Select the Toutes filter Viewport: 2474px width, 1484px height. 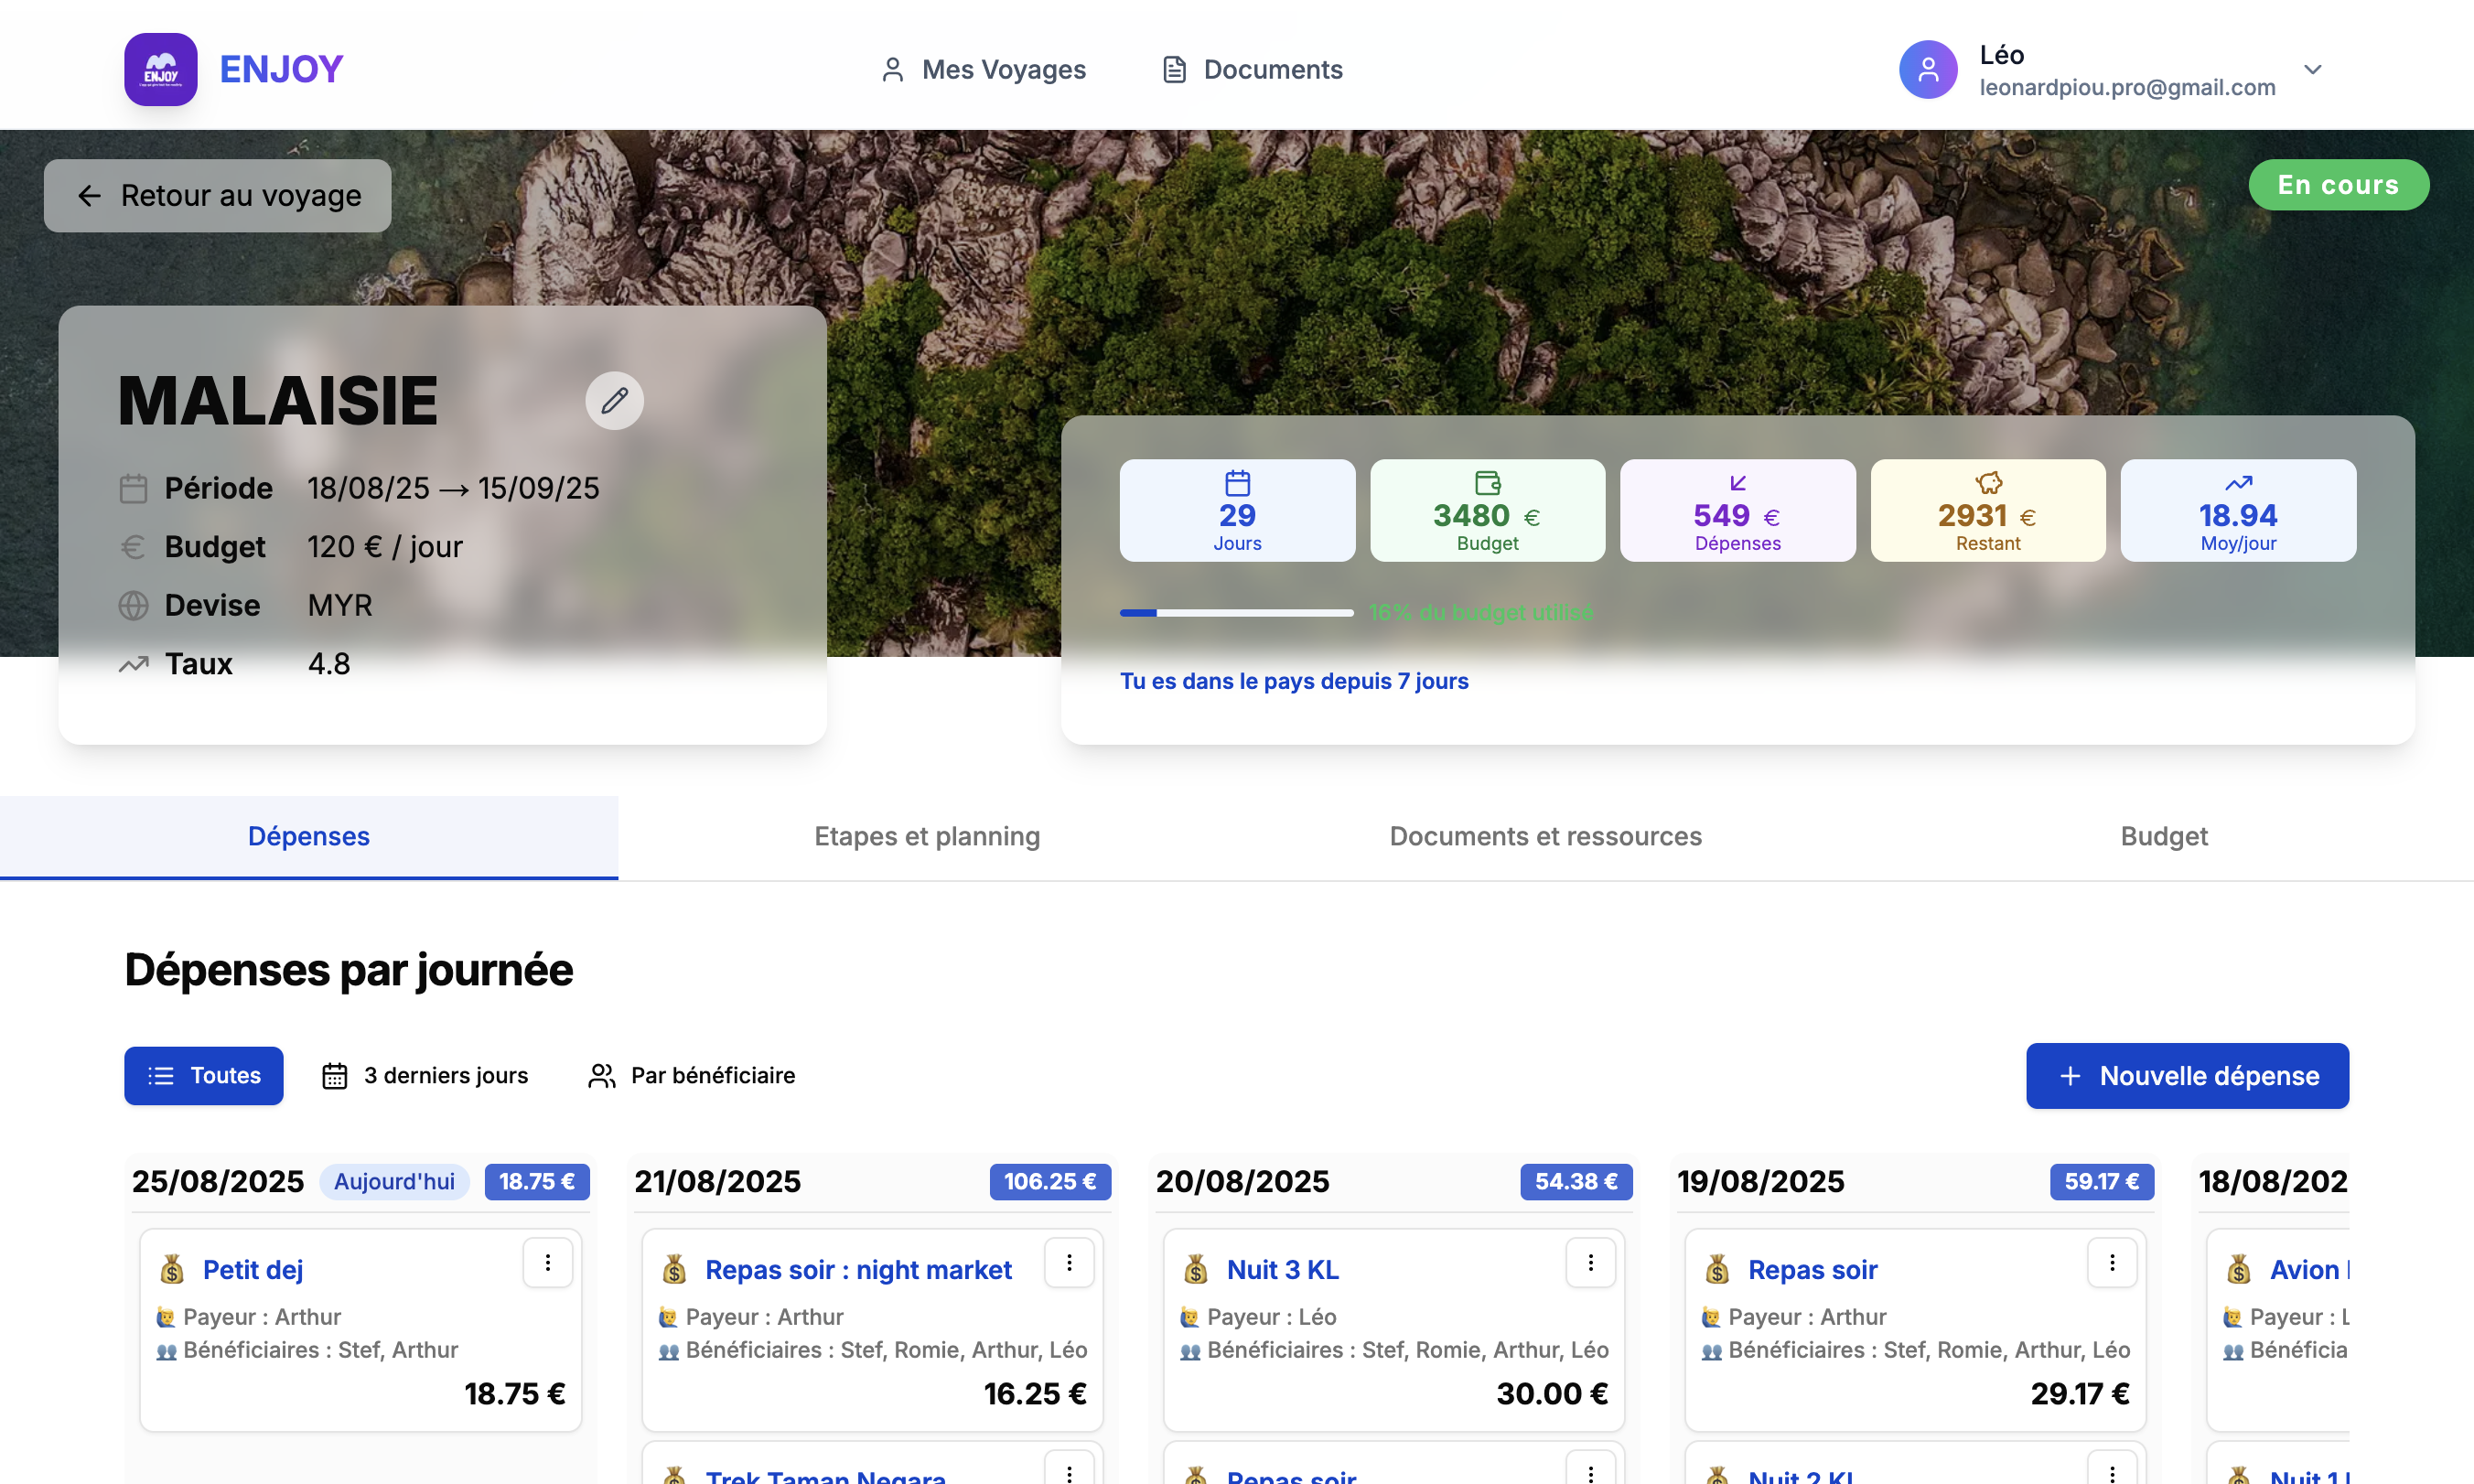pos(204,1075)
